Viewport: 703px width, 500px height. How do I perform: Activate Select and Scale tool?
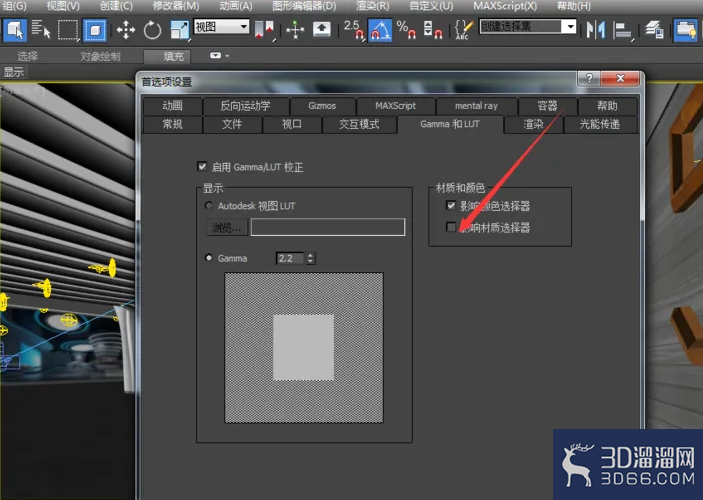point(179,30)
